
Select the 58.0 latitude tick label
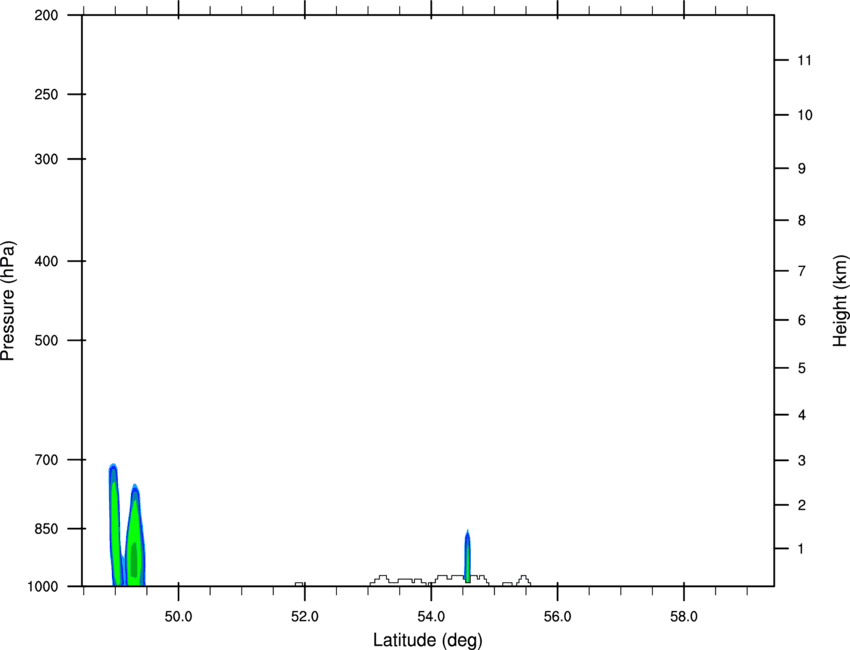click(x=683, y=616)
